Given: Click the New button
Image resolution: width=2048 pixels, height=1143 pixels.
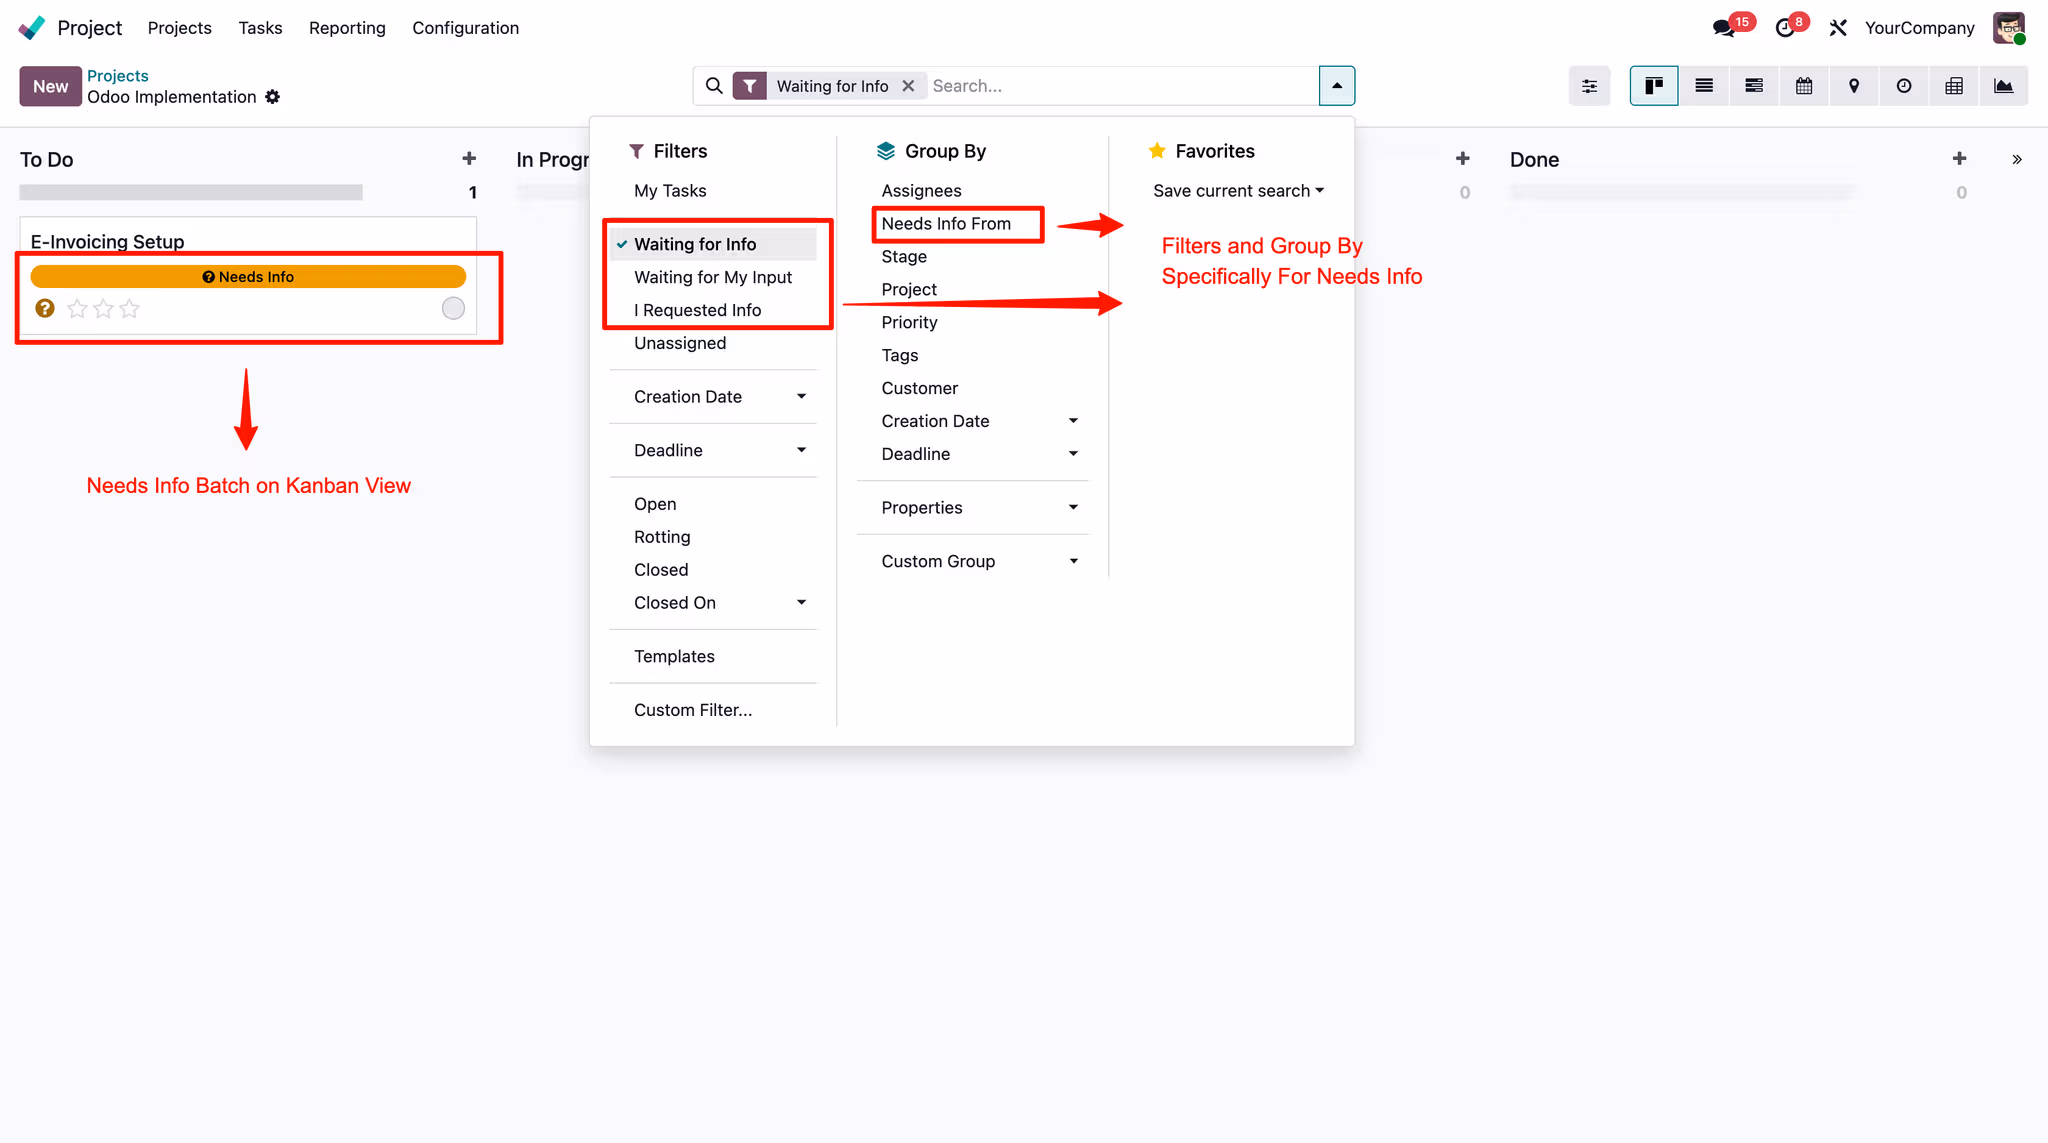Looking at the screenshot, I should tap(50, 86).
